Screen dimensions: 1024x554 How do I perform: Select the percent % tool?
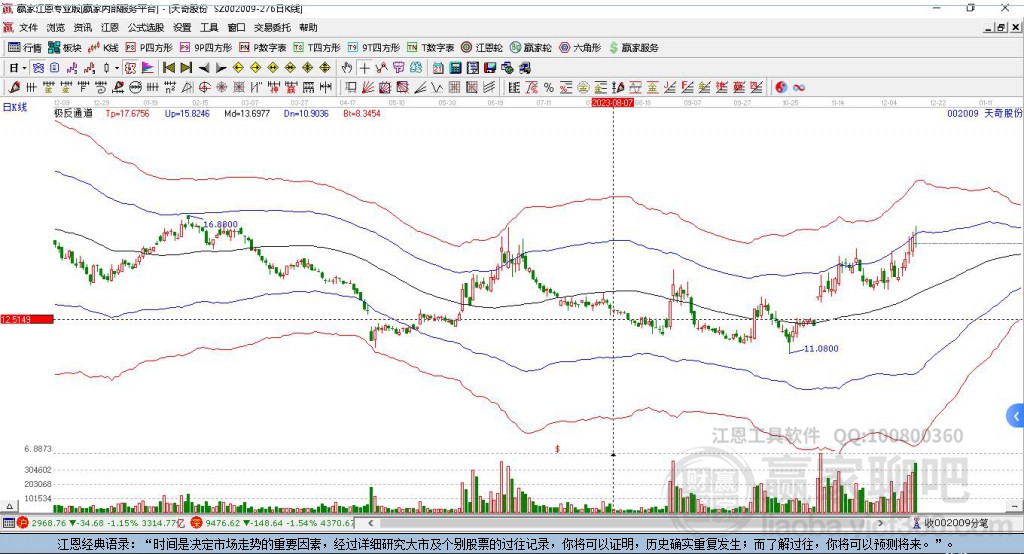pos(549,87)
